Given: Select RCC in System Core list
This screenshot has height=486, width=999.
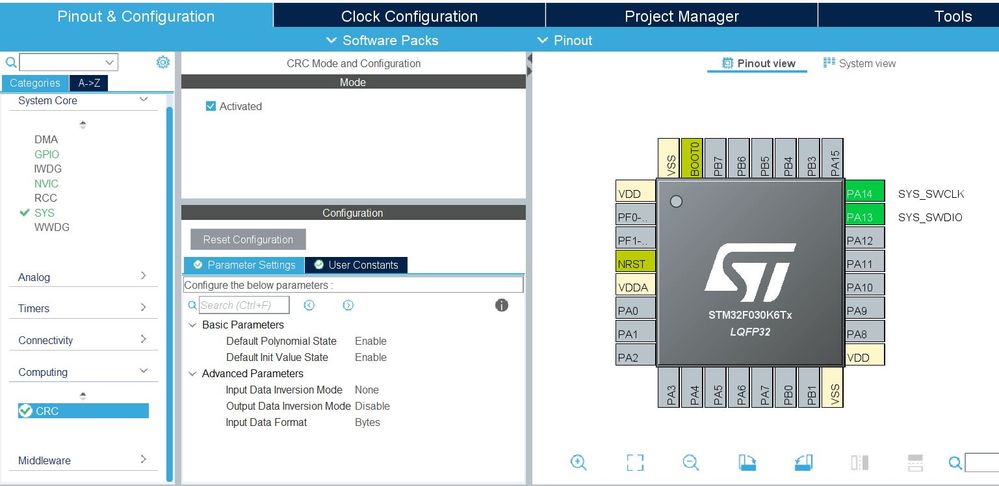Looking at the screenshot, I should click(46, 198).
